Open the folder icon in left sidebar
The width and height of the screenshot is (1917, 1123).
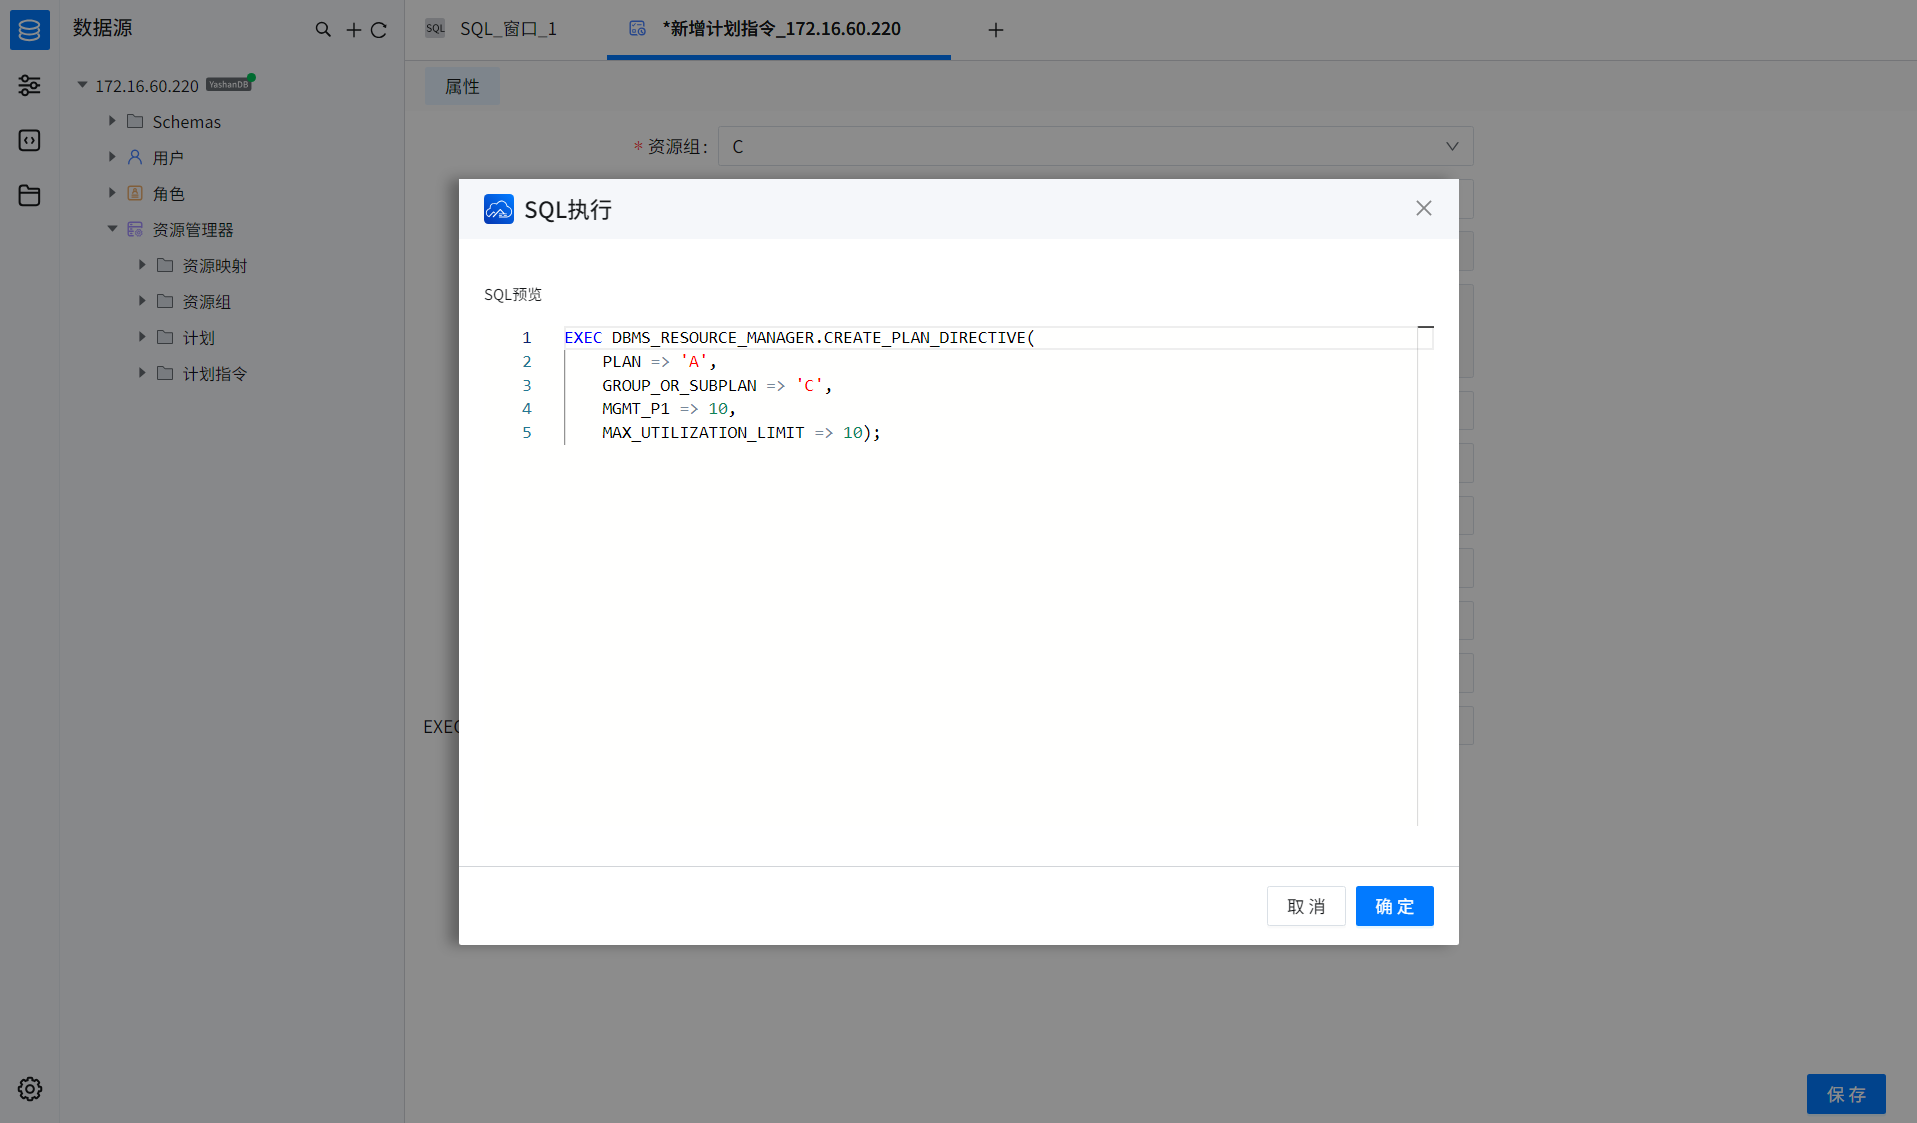[29, 195]
